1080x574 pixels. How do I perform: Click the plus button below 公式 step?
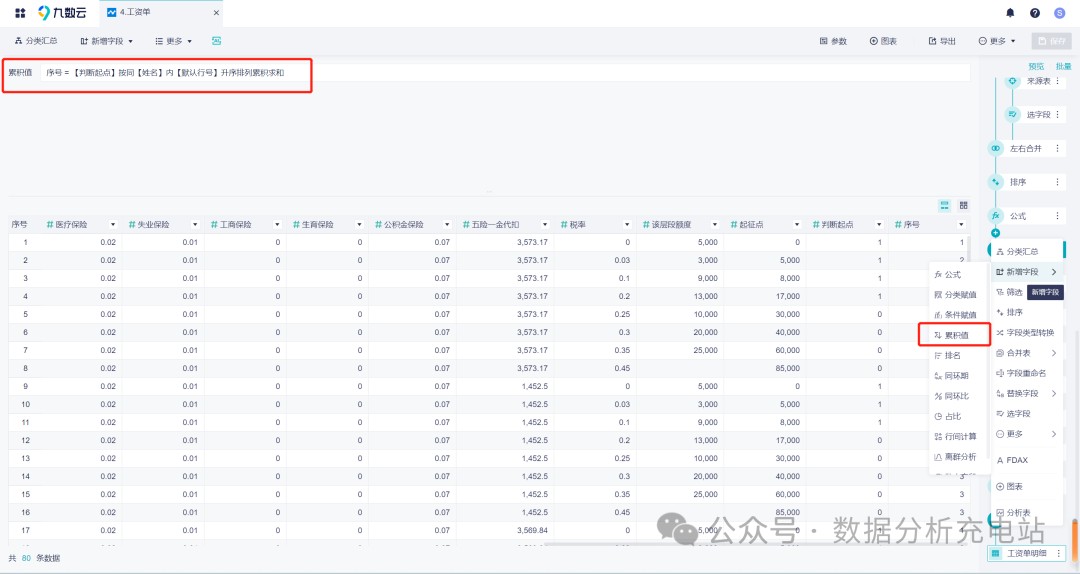pyautogui.click(x=995, y=233)
